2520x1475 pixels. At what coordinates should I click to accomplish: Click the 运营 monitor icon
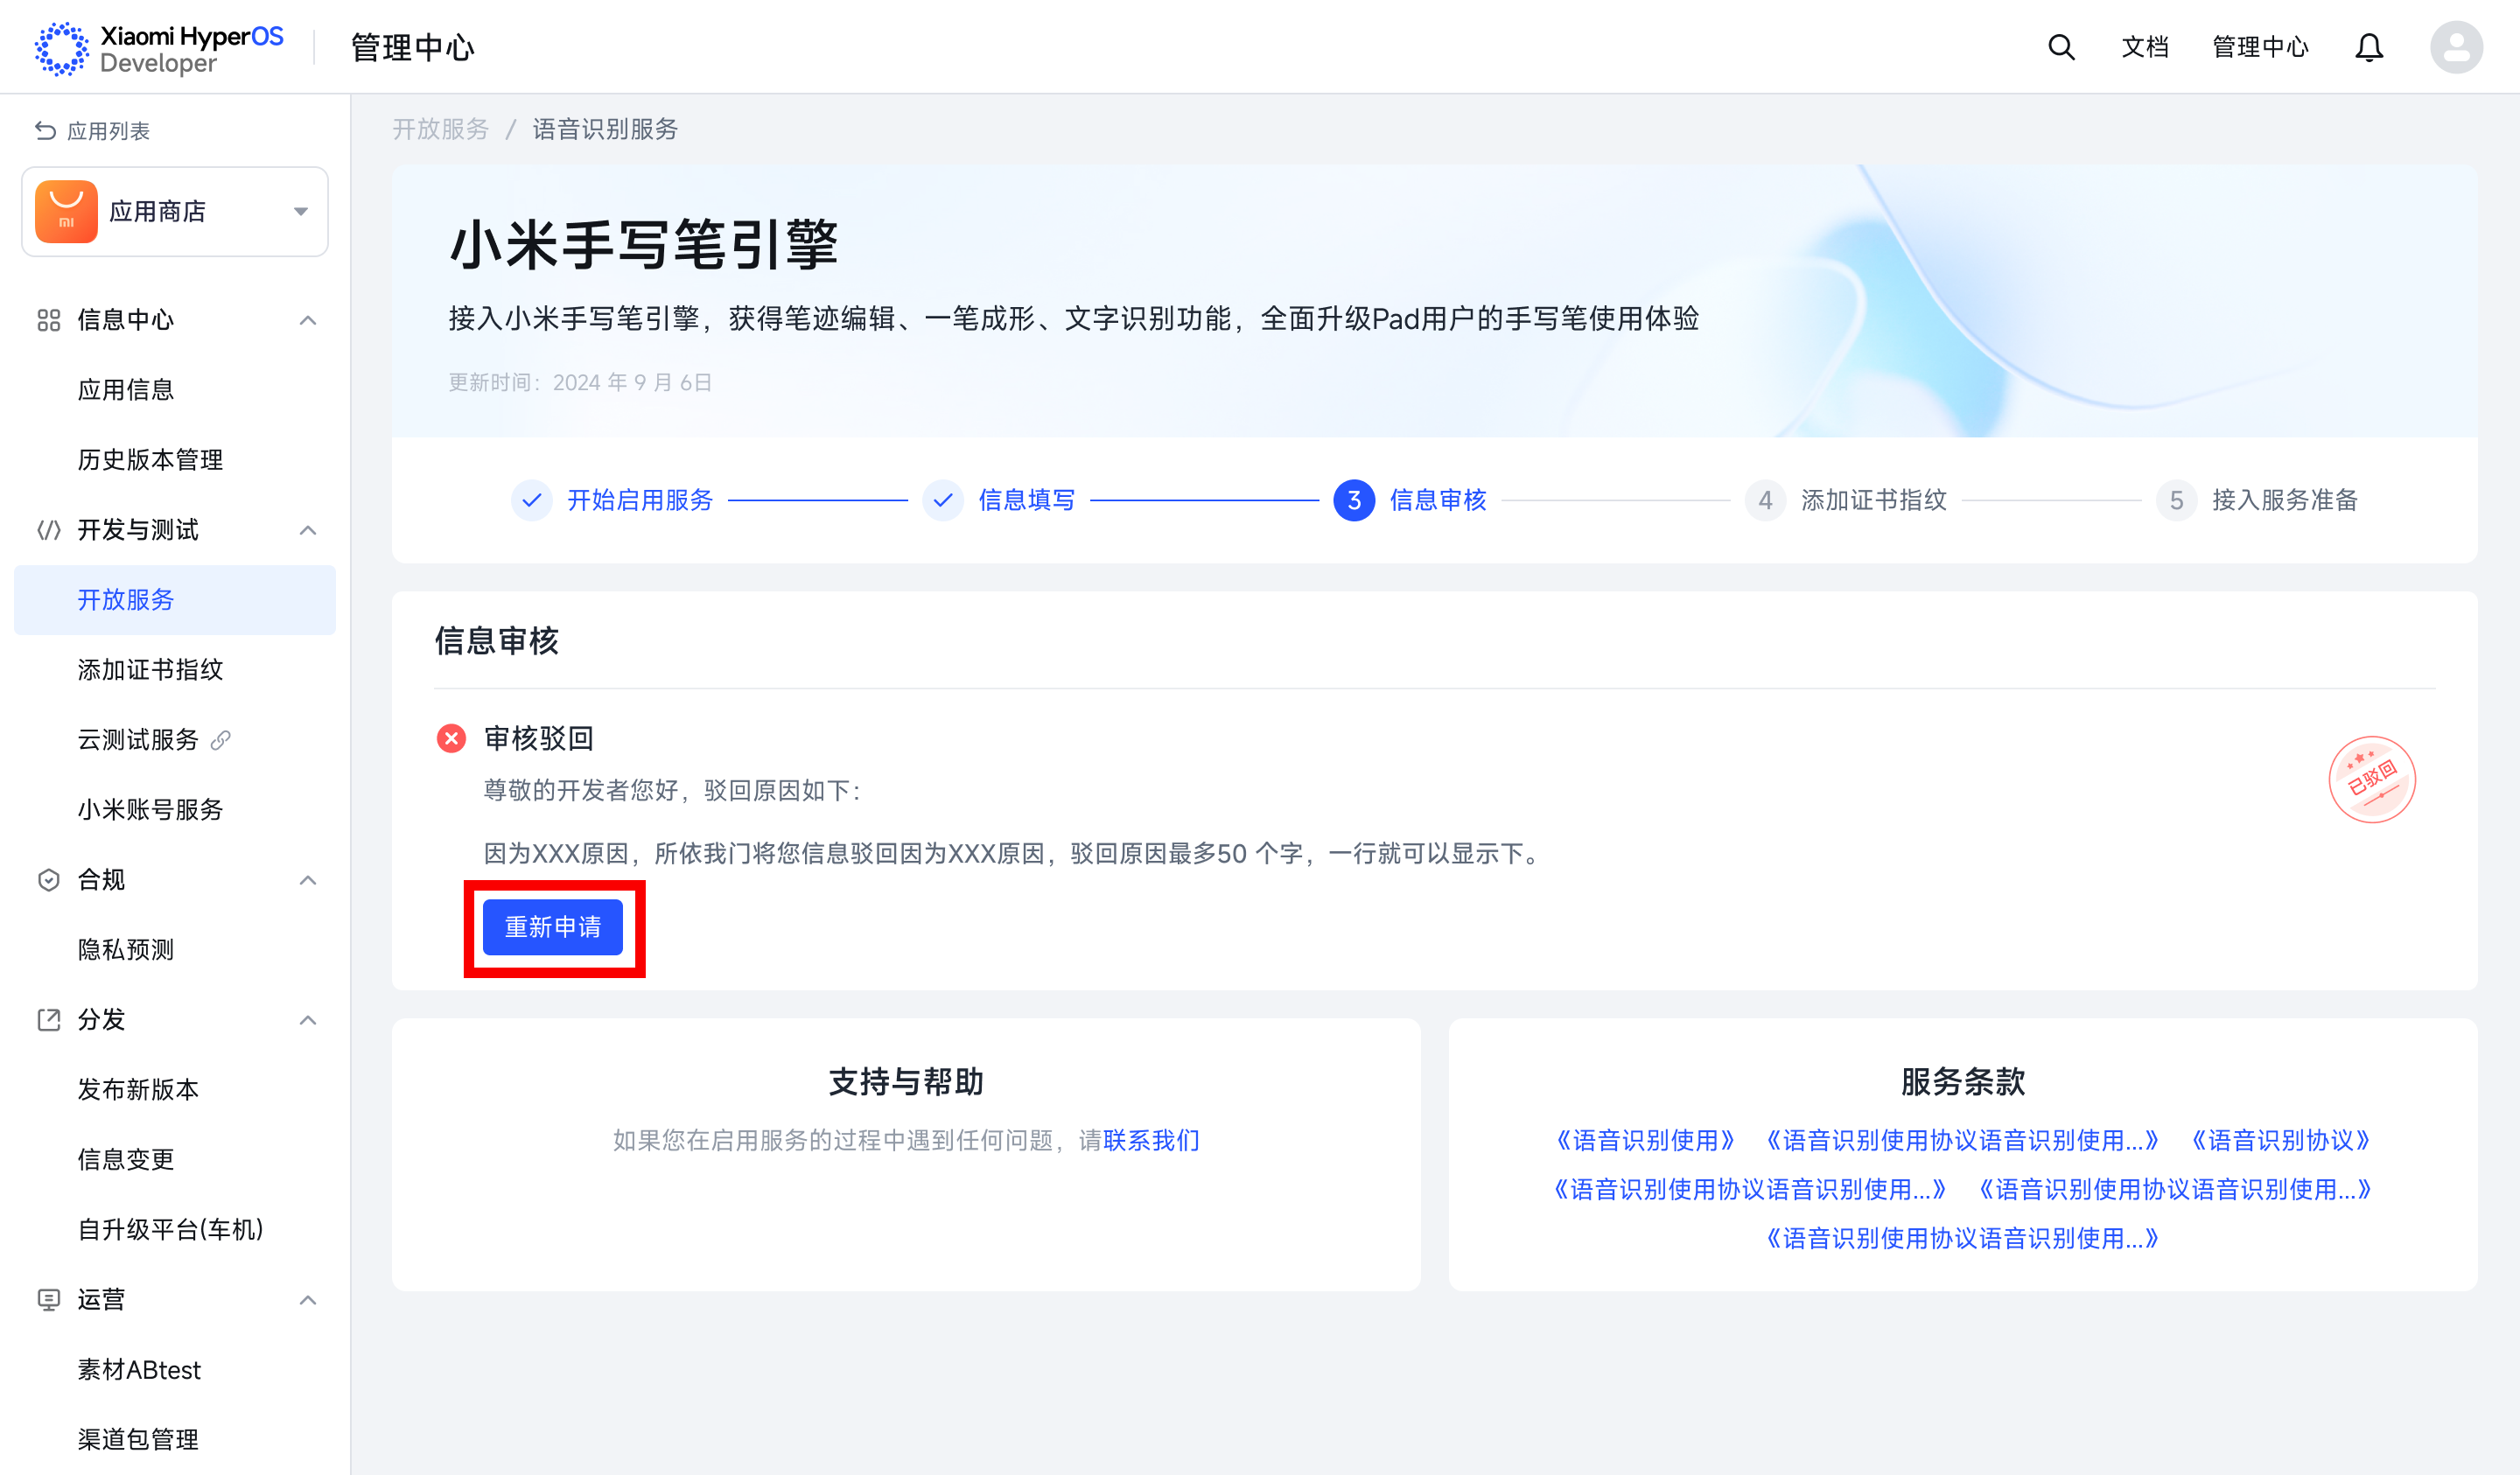click(x=49, y=1300)
